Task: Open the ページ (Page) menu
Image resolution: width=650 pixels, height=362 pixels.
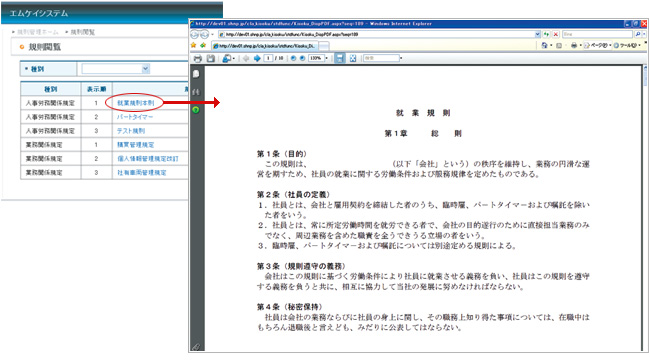Action: click(x=598, y=45)
